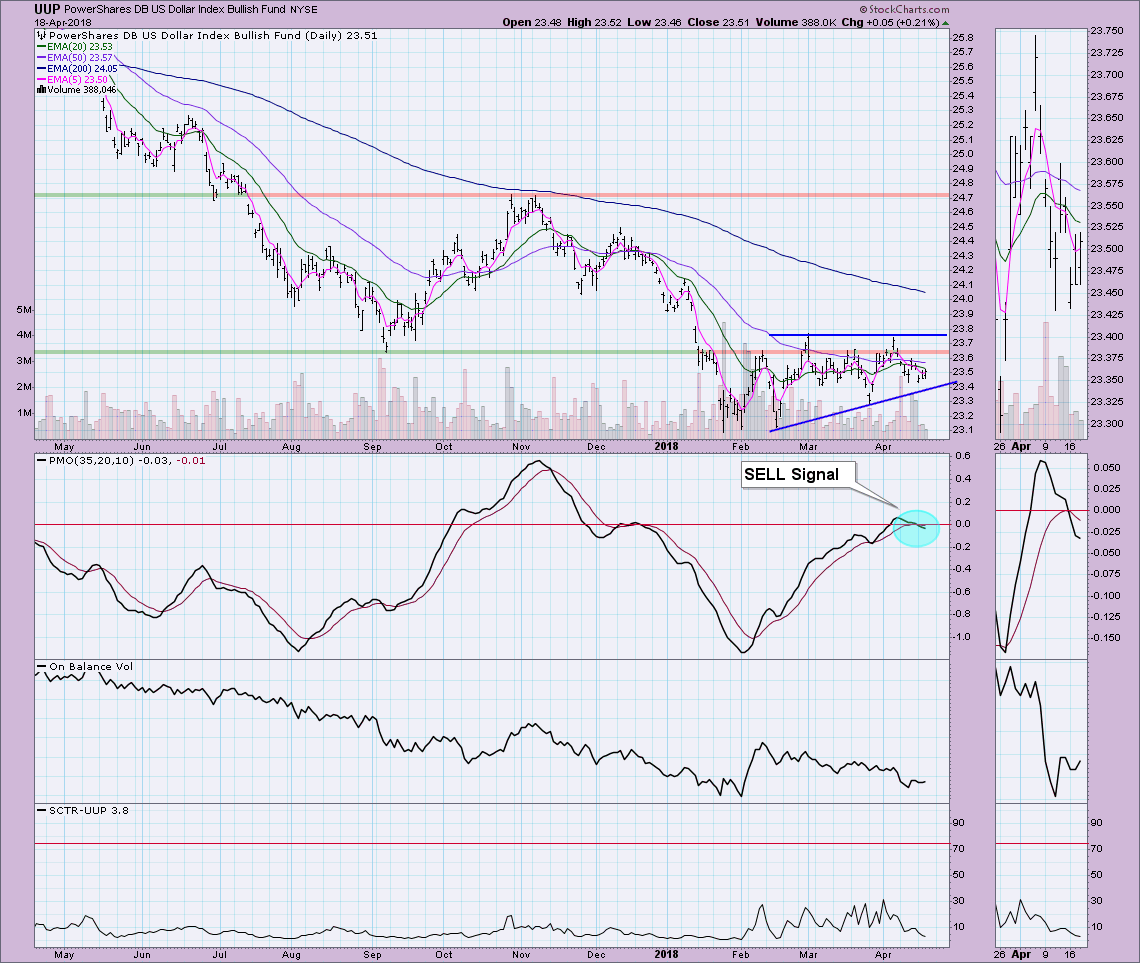Click the 0.050 label on the zoom PMO axis
The image size is (1140, 963).
[1107, 467]
